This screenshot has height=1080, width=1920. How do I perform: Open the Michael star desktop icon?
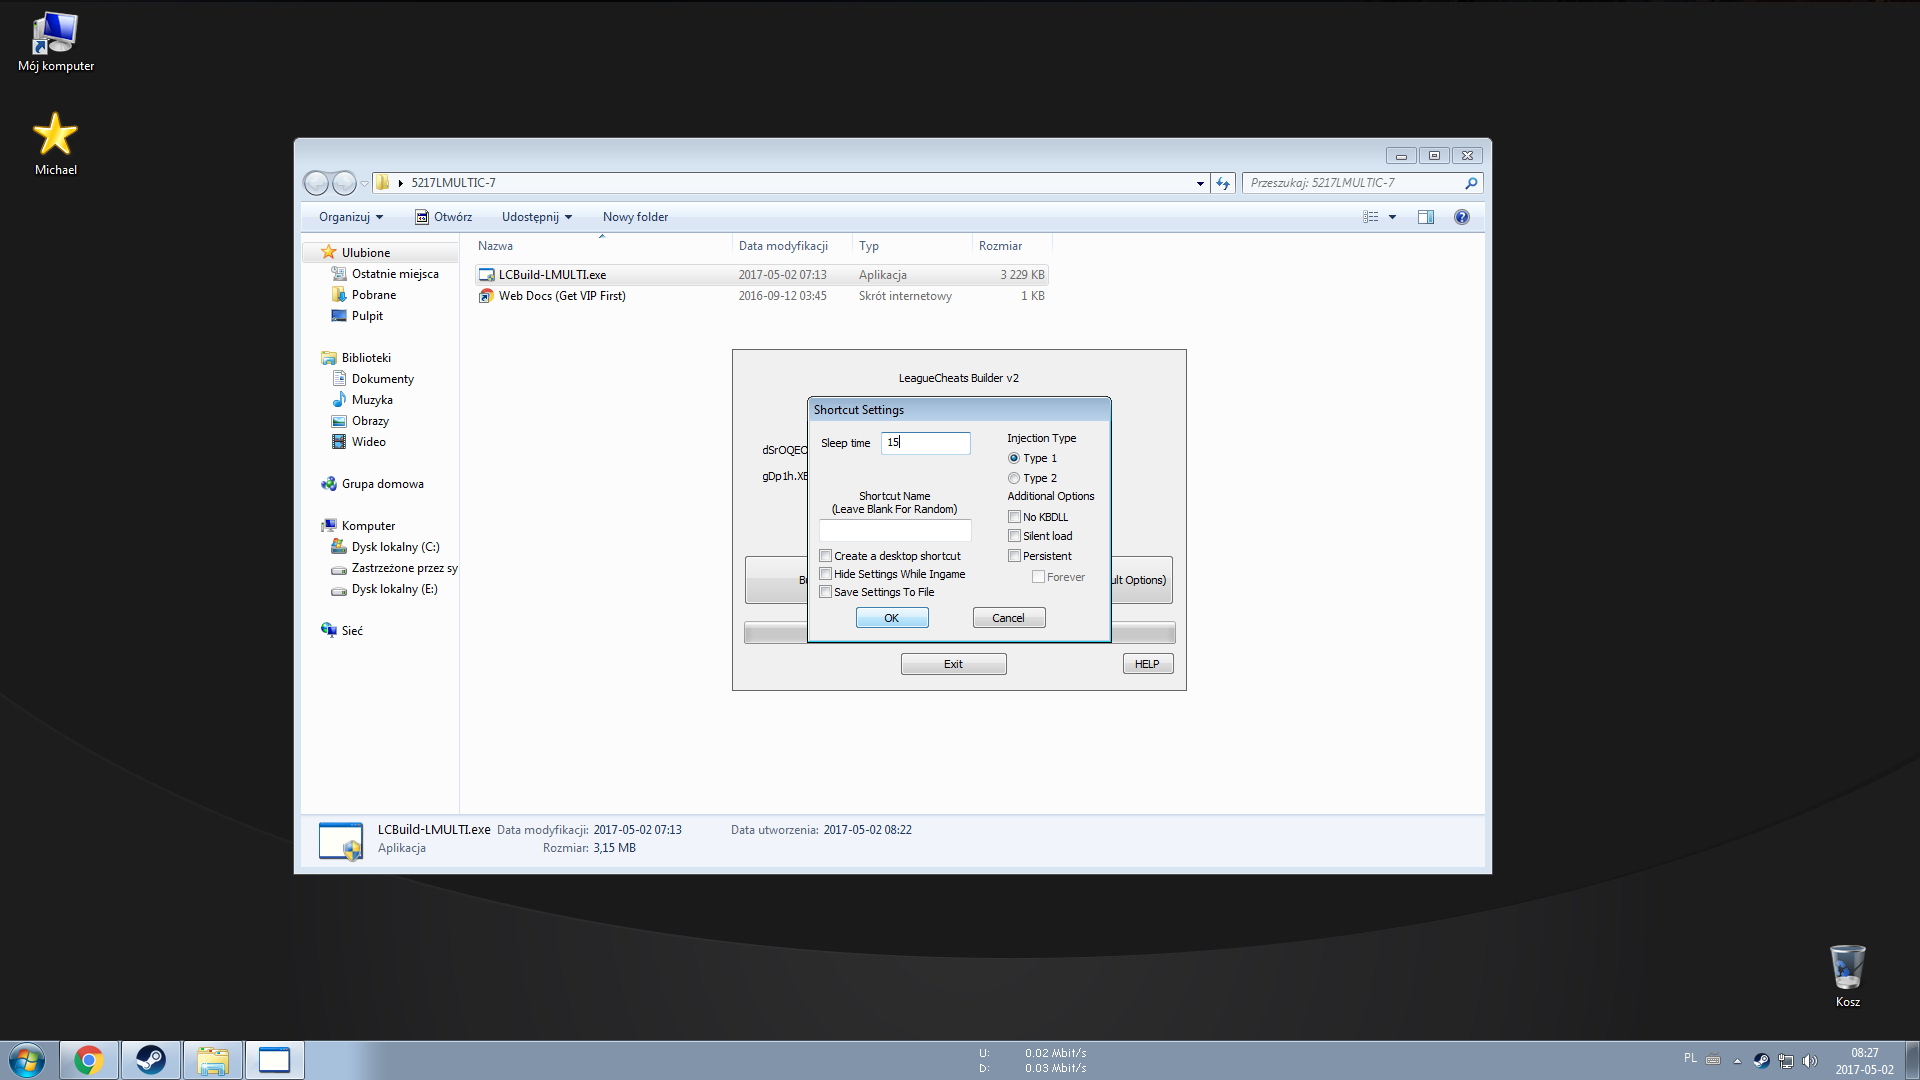(55, 143)
